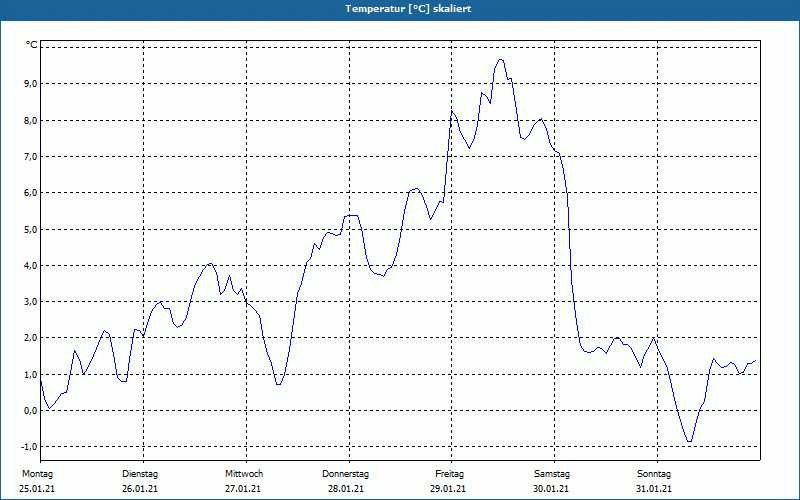This screenshot has width=800, height=500.
Task: Click the '-1,0' y-axis label
Action: [x=30, y=446]
